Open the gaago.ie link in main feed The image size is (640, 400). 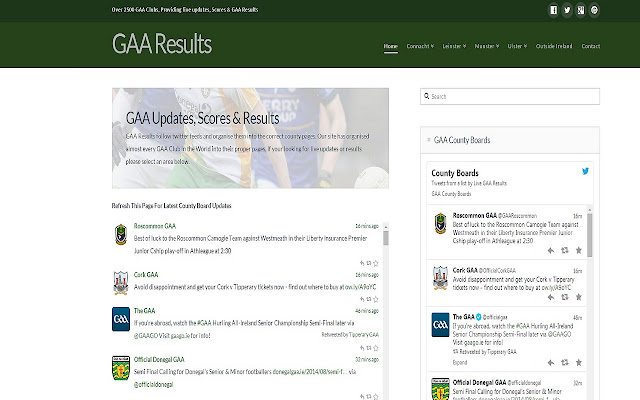point(179,336)
